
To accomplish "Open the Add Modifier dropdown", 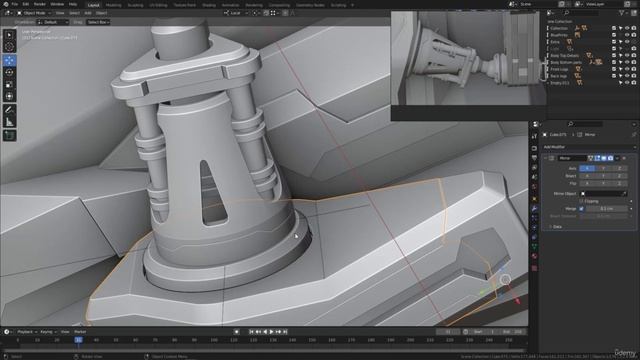I will pos(589,147).
